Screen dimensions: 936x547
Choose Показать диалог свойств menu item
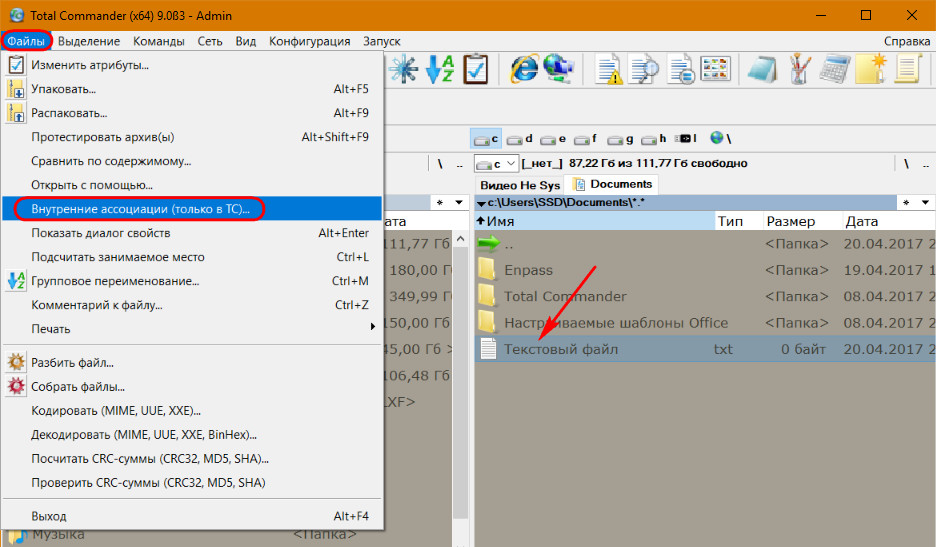tap(192, 233)
